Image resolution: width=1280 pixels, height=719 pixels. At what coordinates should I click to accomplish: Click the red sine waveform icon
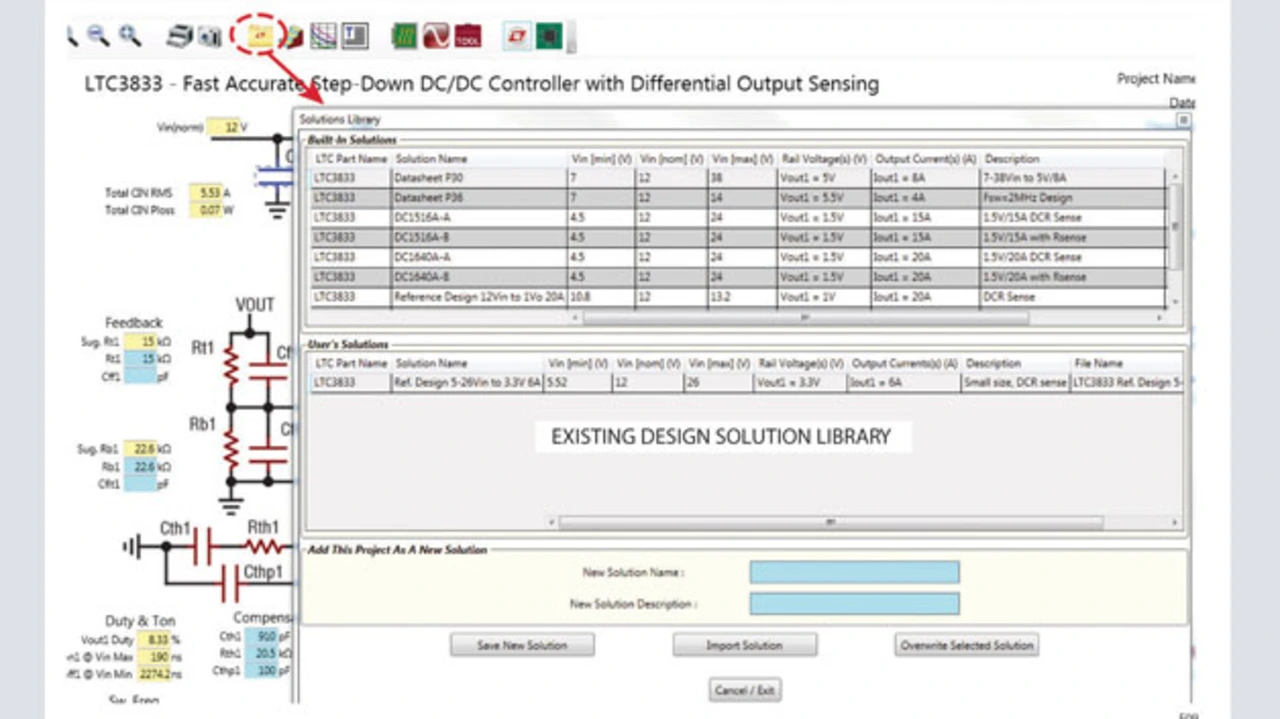point(436,37)
